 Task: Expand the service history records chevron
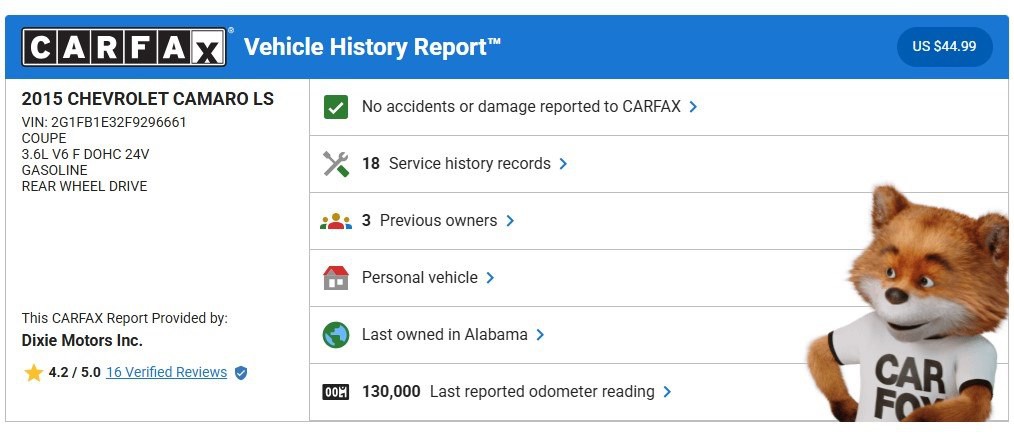[x=564, y=164]
